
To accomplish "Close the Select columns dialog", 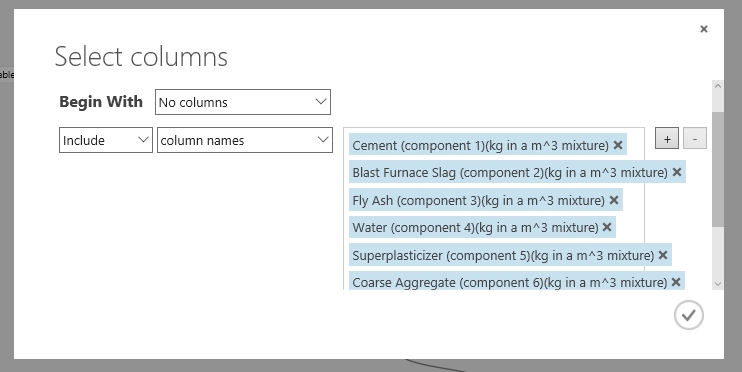I will tap(704, 29).
